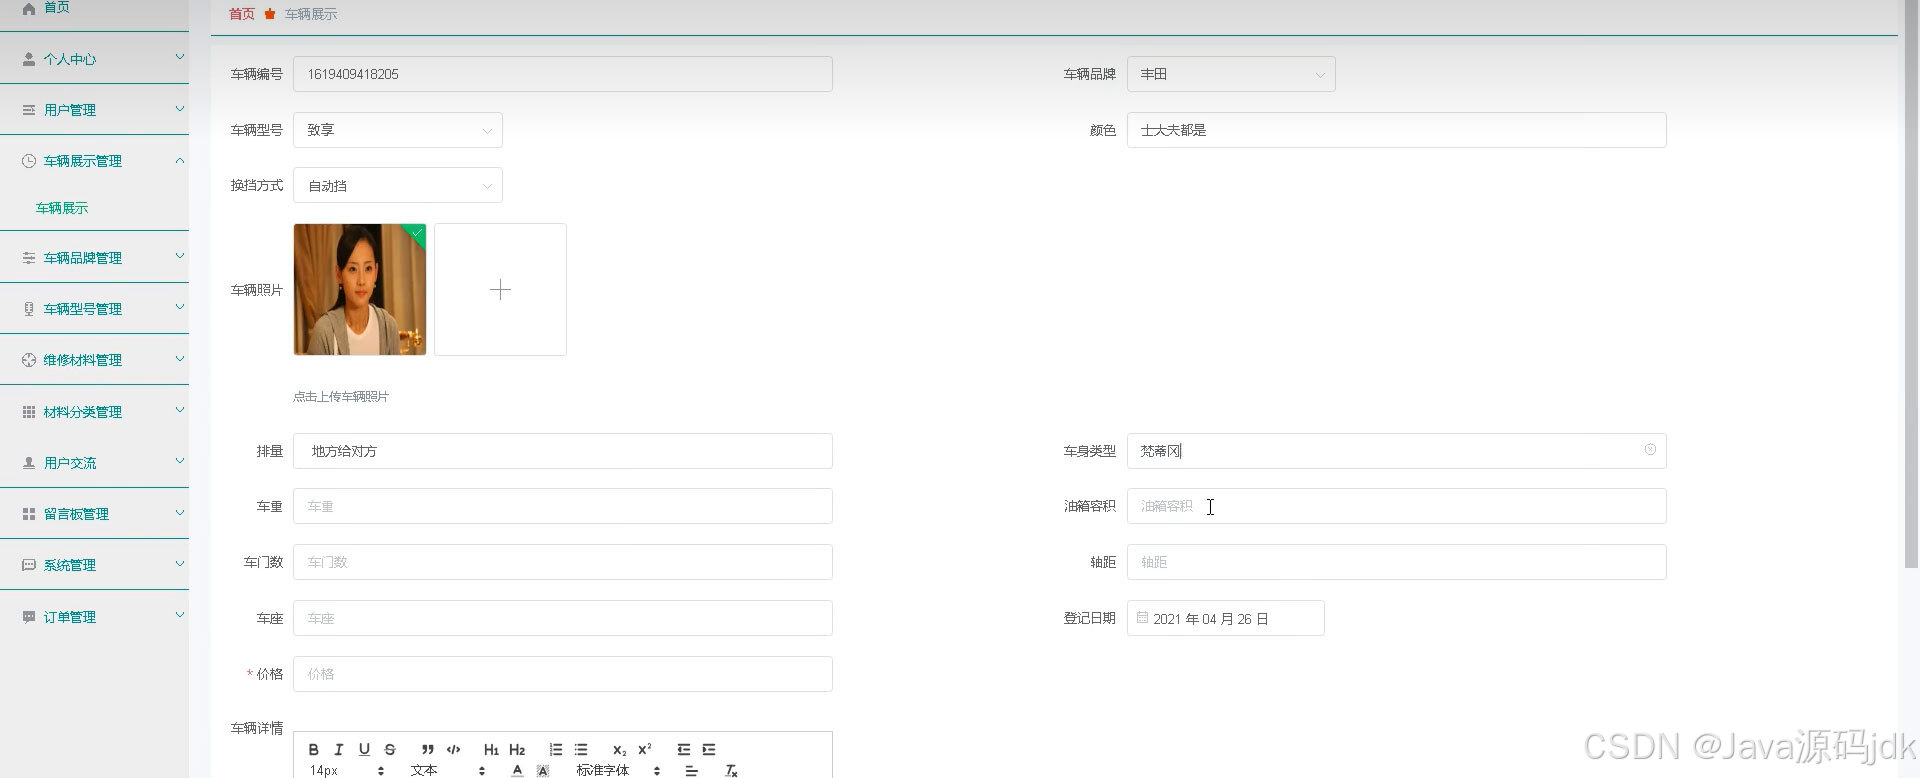Open text color picker
Image resolution: width=1920 pixels, height=778 pixels.
[517, 770]
